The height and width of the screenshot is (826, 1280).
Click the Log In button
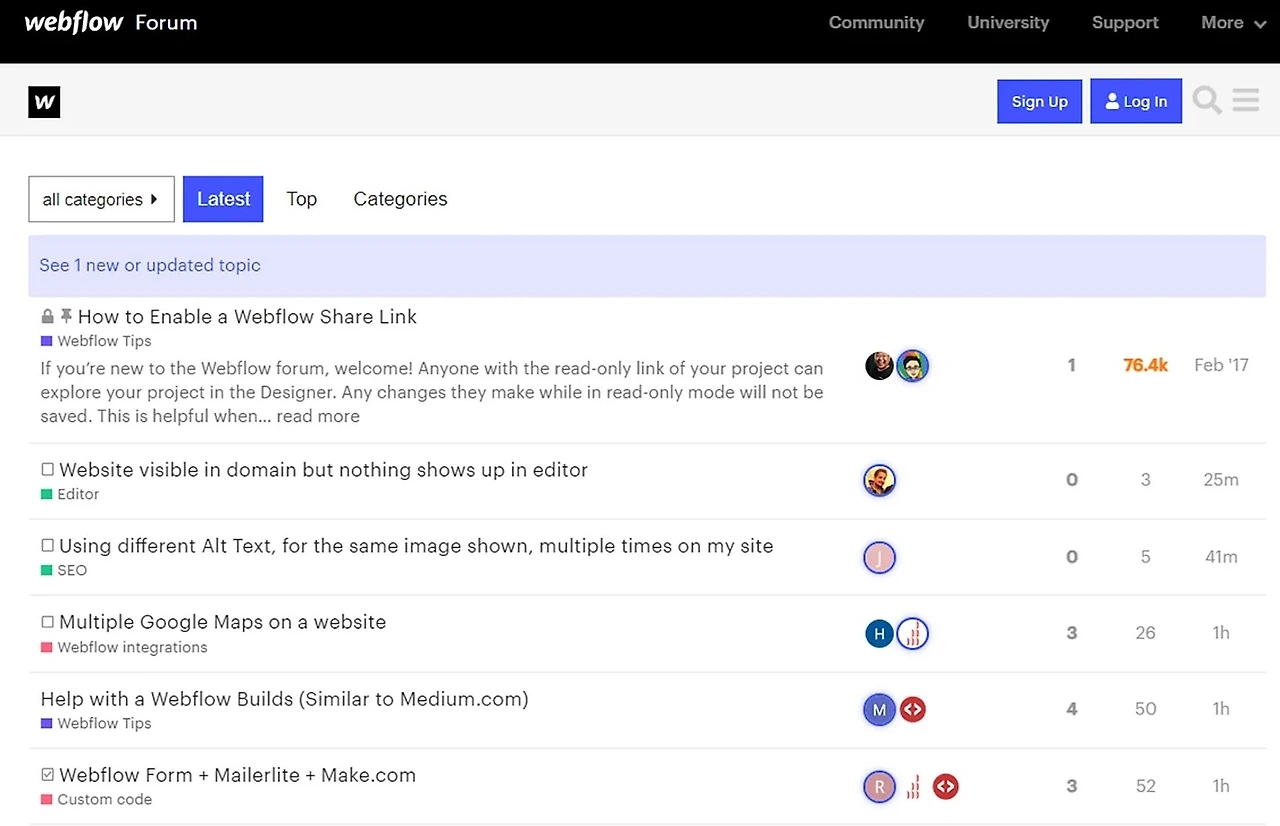point(1136,101)
